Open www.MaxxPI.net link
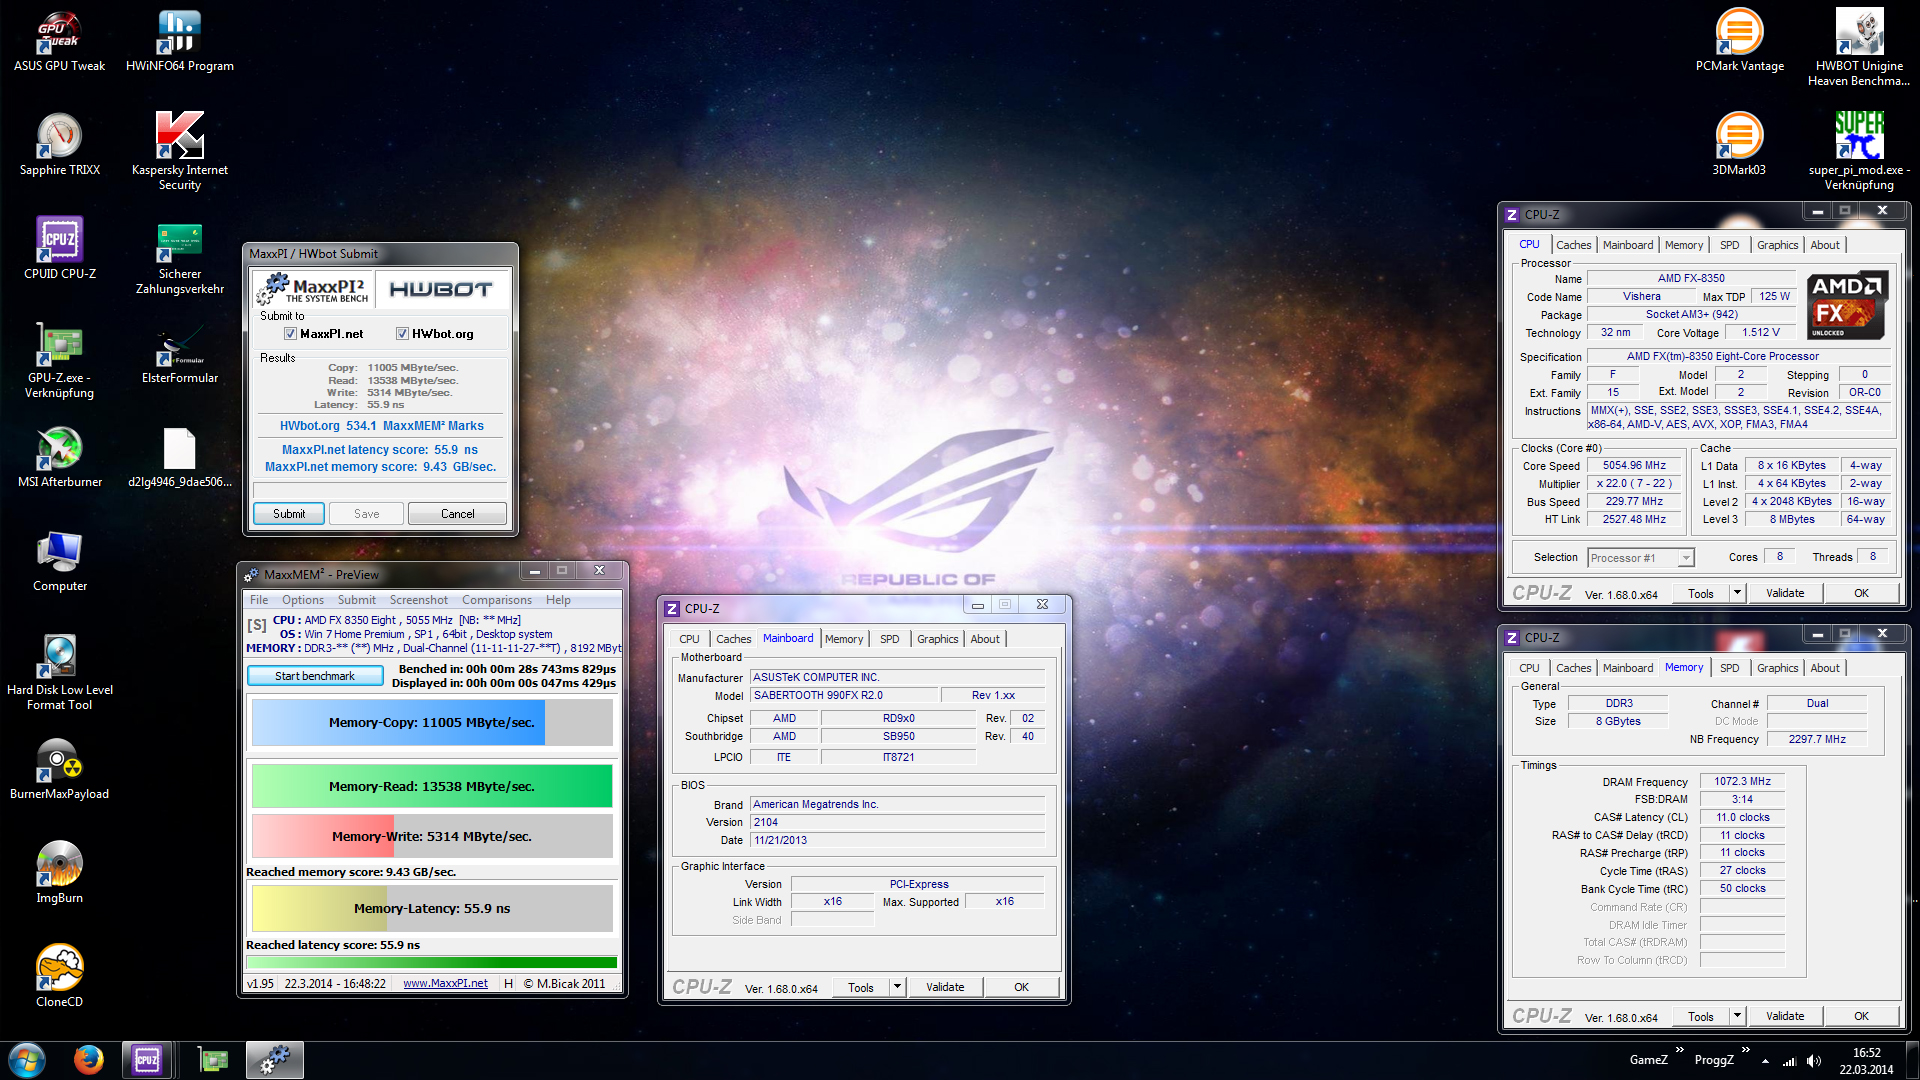This screenshot has height=1080, width=1920. click(445, 984)
